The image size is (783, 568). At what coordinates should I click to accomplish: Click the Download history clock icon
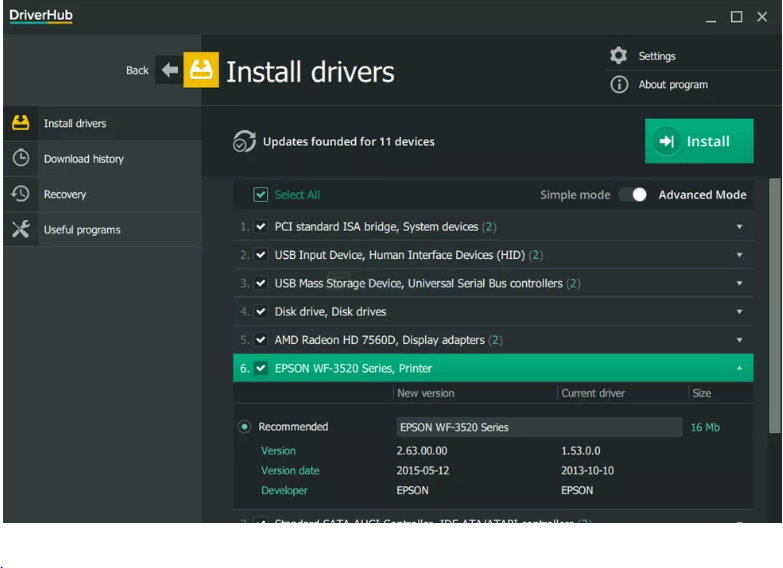tap(21, 158)
